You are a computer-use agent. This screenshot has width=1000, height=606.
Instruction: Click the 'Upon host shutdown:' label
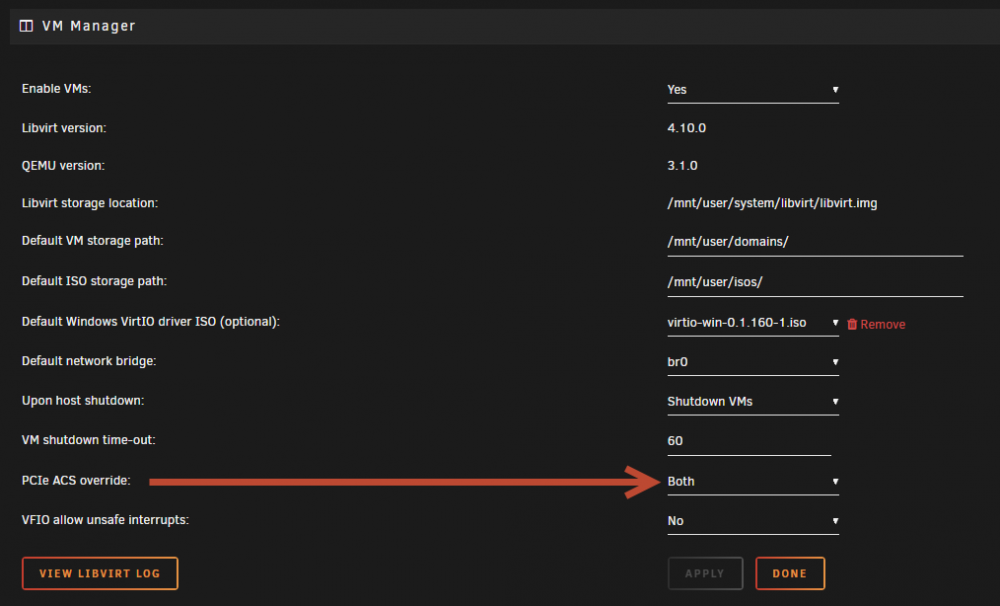(x=83, y=401)
